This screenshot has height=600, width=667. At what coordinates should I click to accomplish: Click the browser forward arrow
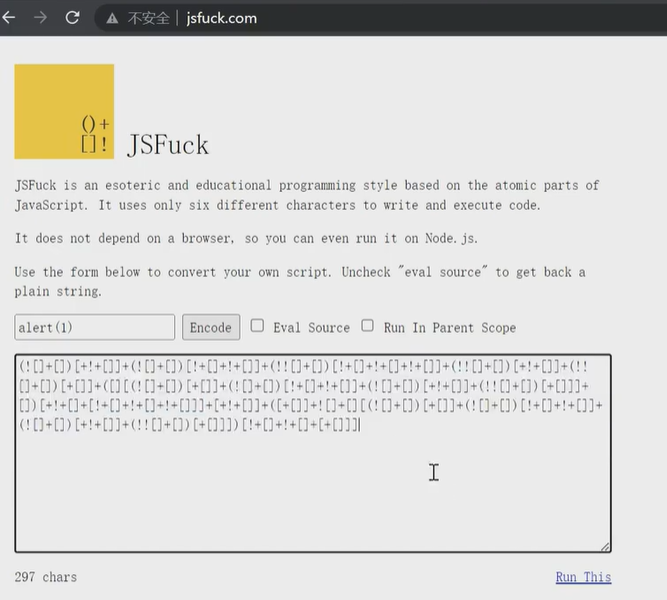40,18
